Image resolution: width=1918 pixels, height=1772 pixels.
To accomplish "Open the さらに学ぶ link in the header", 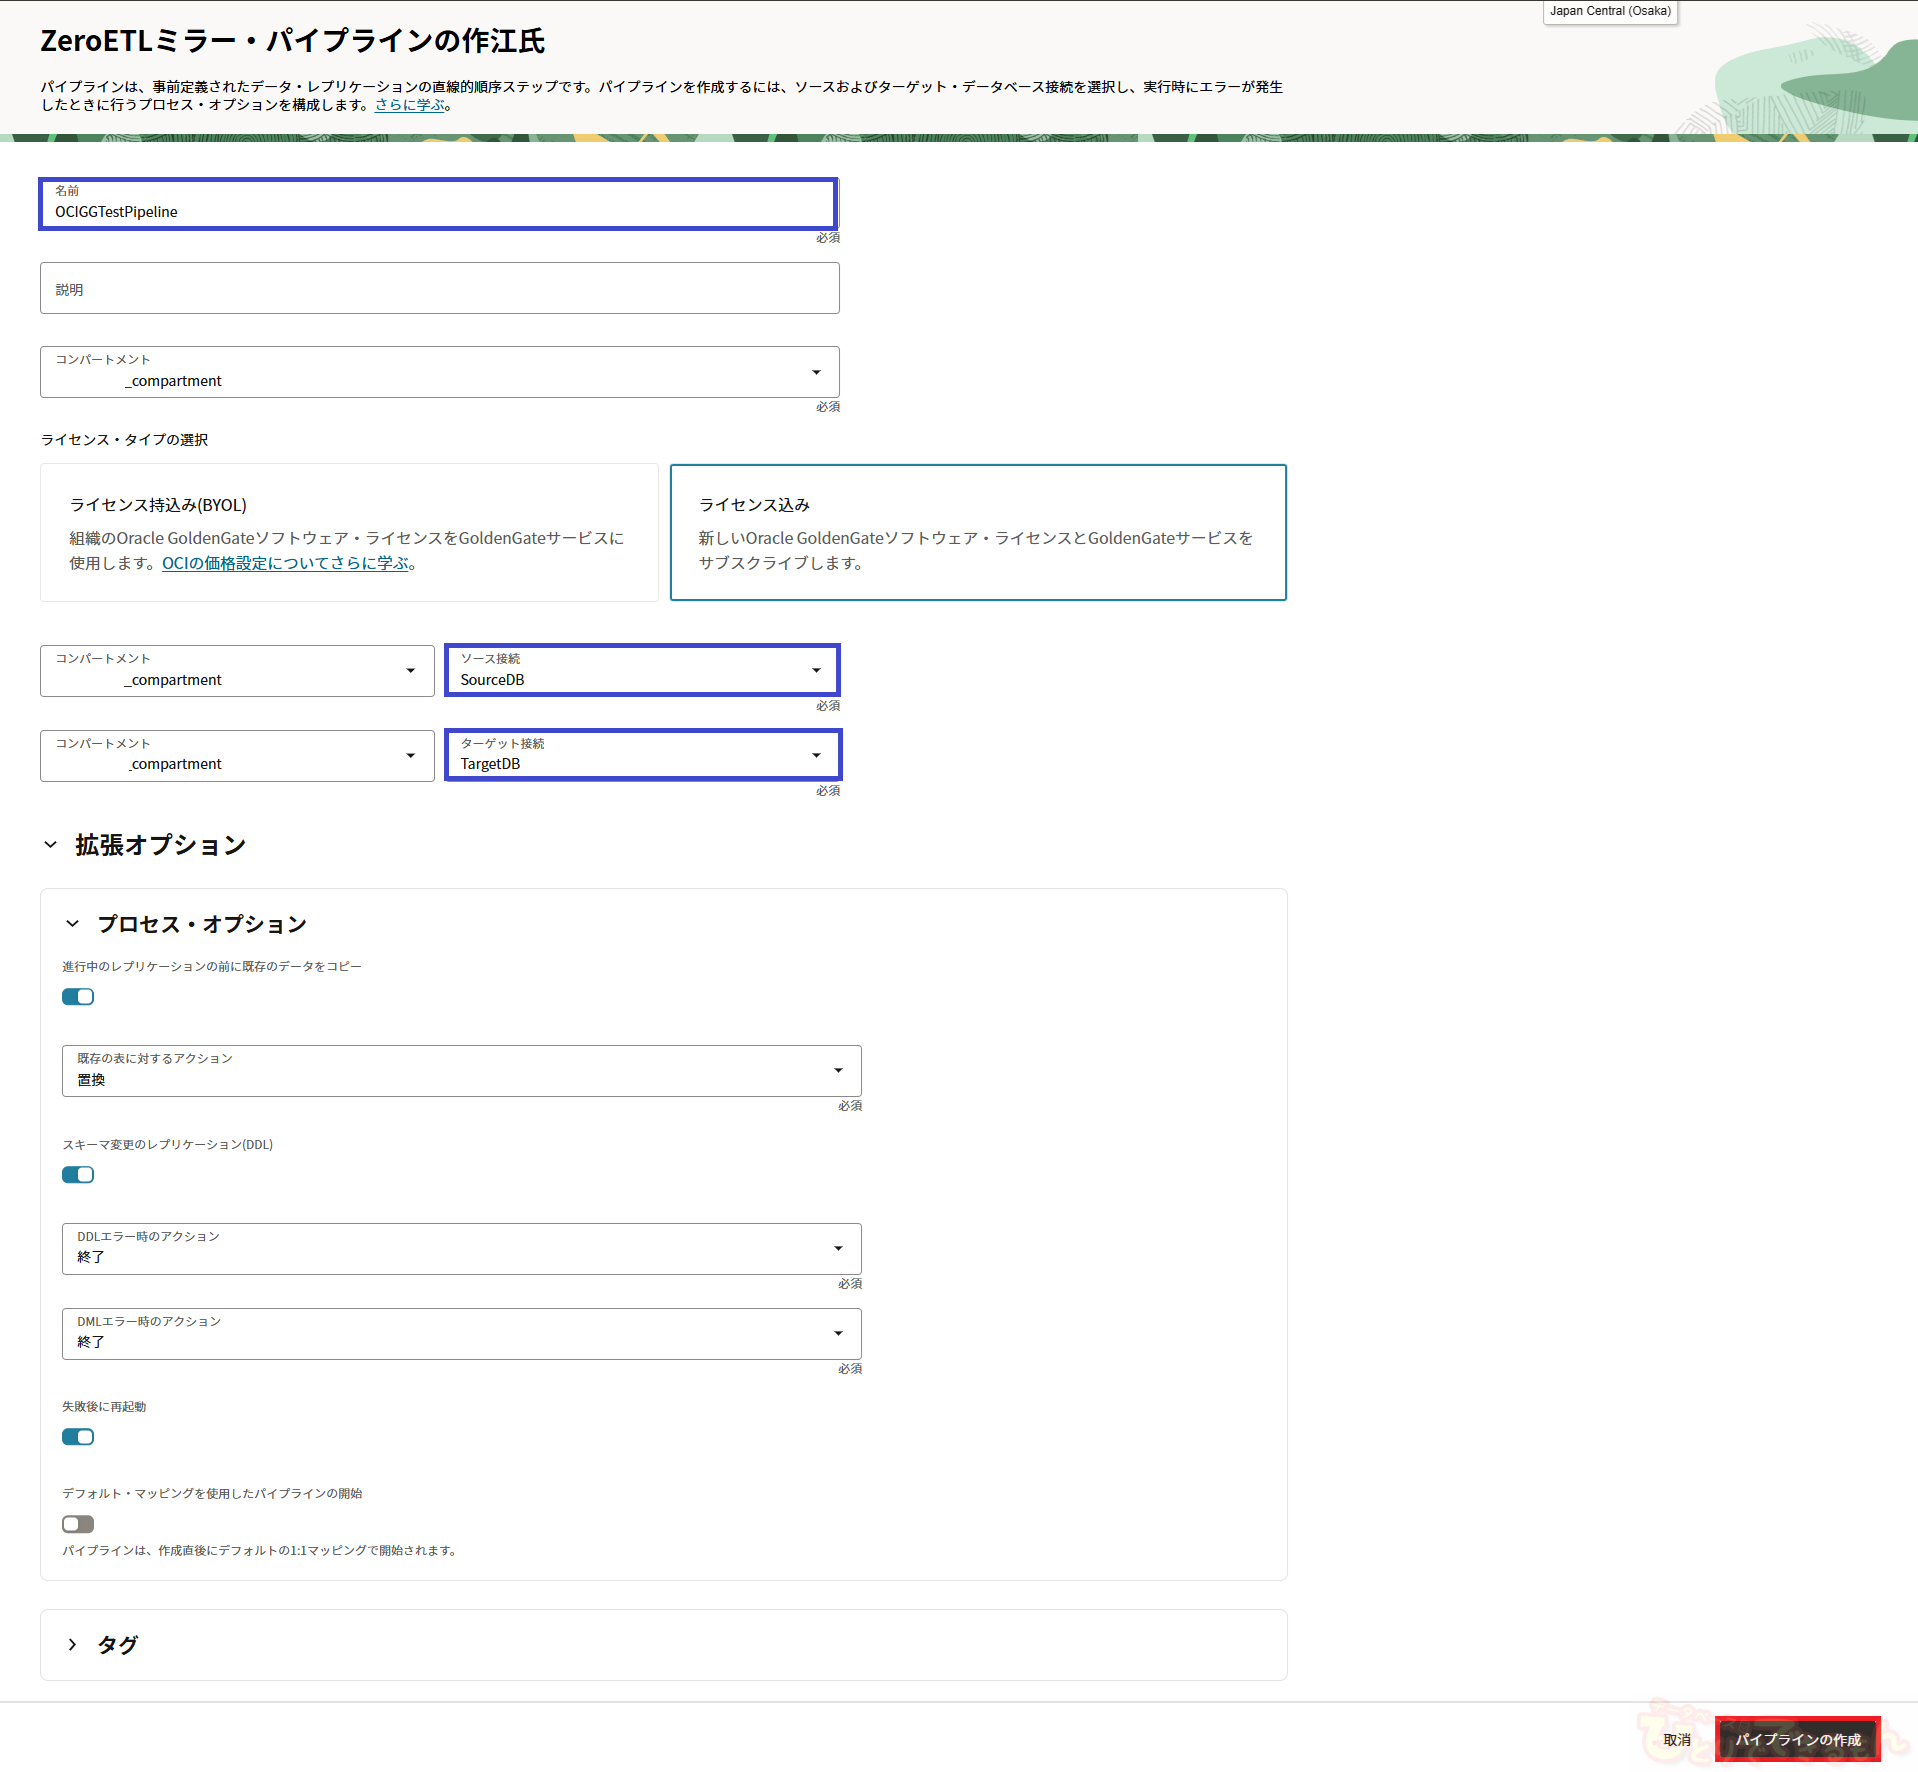I will coord(409,105).
